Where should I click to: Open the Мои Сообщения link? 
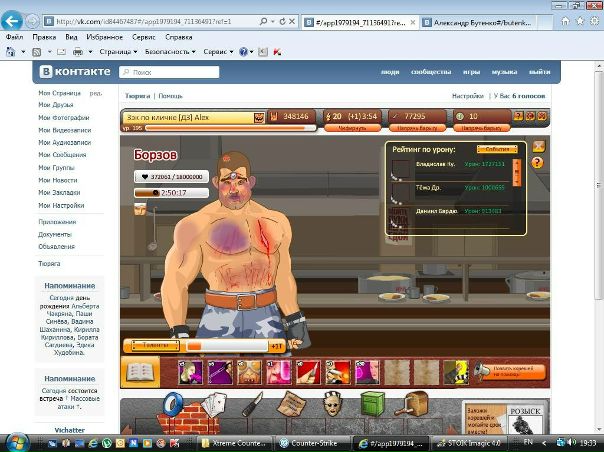[62, 155]
